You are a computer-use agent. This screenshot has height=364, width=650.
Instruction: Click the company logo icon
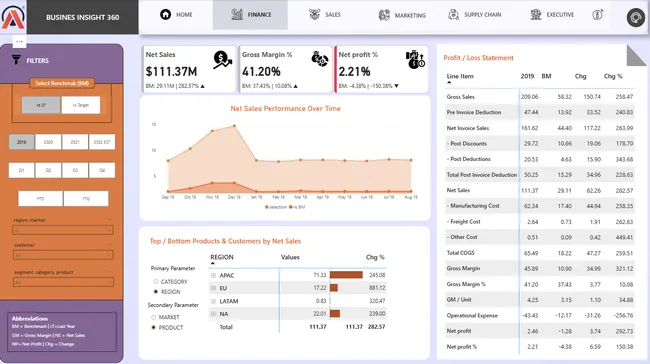(13, 17)
